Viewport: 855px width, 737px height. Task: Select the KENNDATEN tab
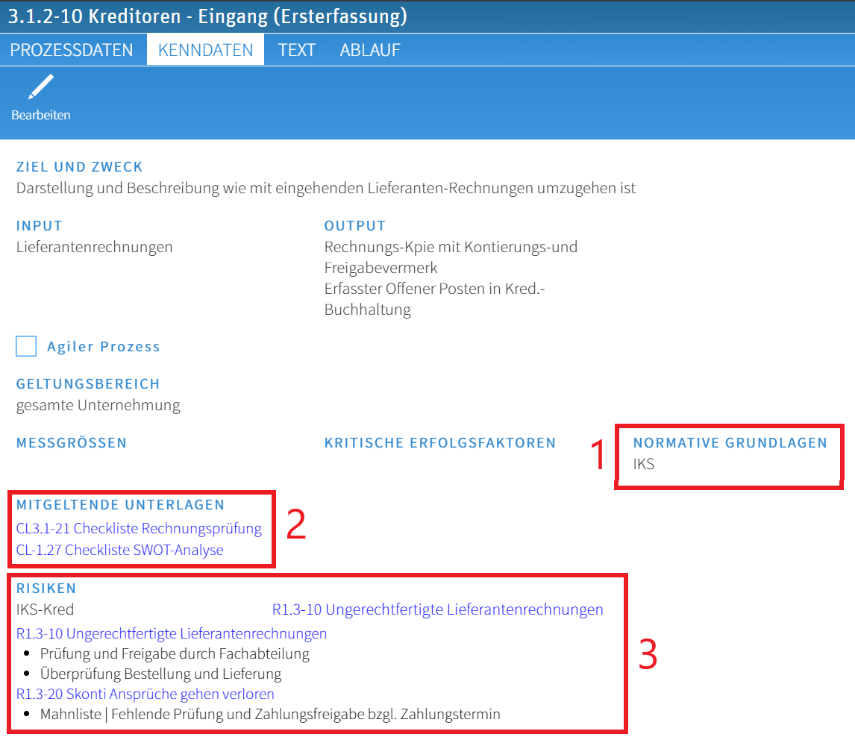[x=205, y=50]
